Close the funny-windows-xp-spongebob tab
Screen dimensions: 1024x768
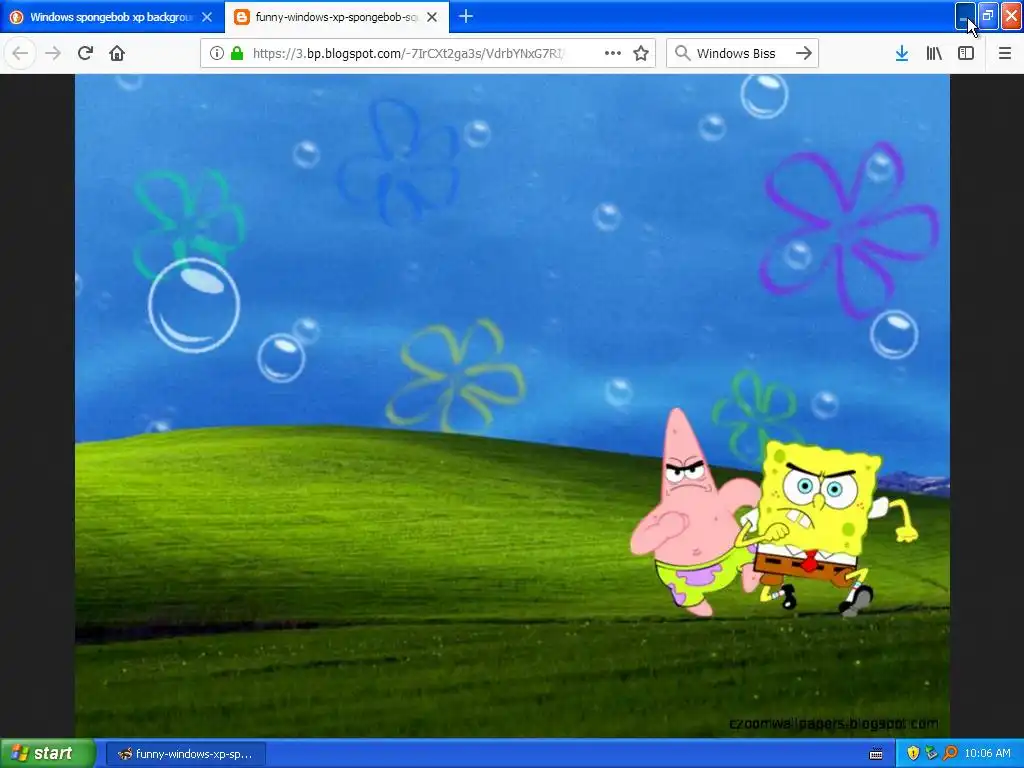(432, 17)
